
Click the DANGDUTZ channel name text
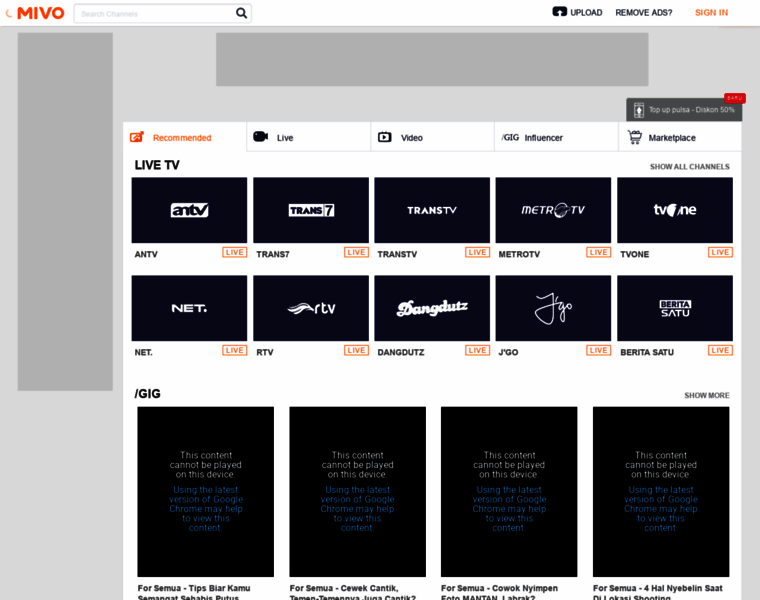coord(401,352)
